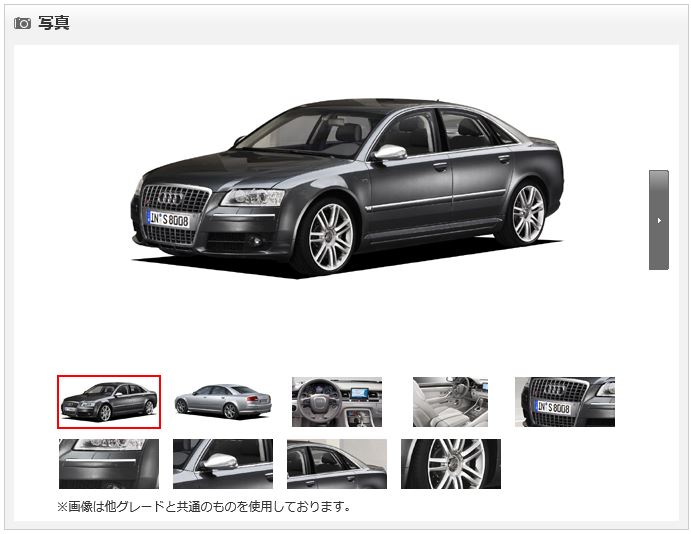This screenshot has width=691, height=534.
Task: Advance to next photo with right arrow
Action: tap(659, 220)
